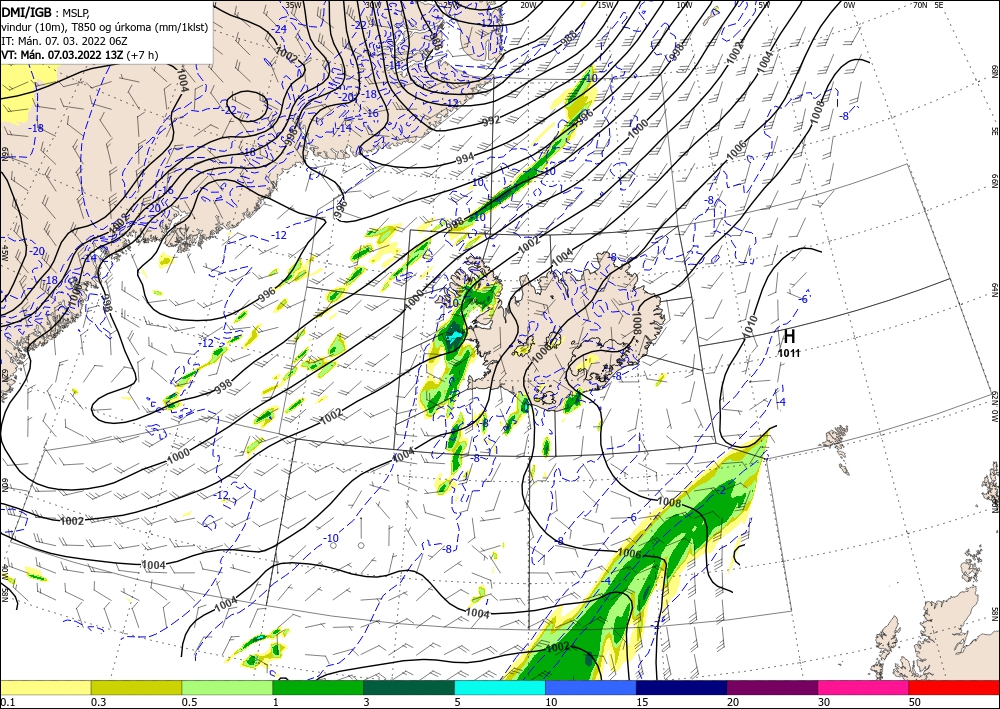Click the '994' isobar label

tap(465, 157)
